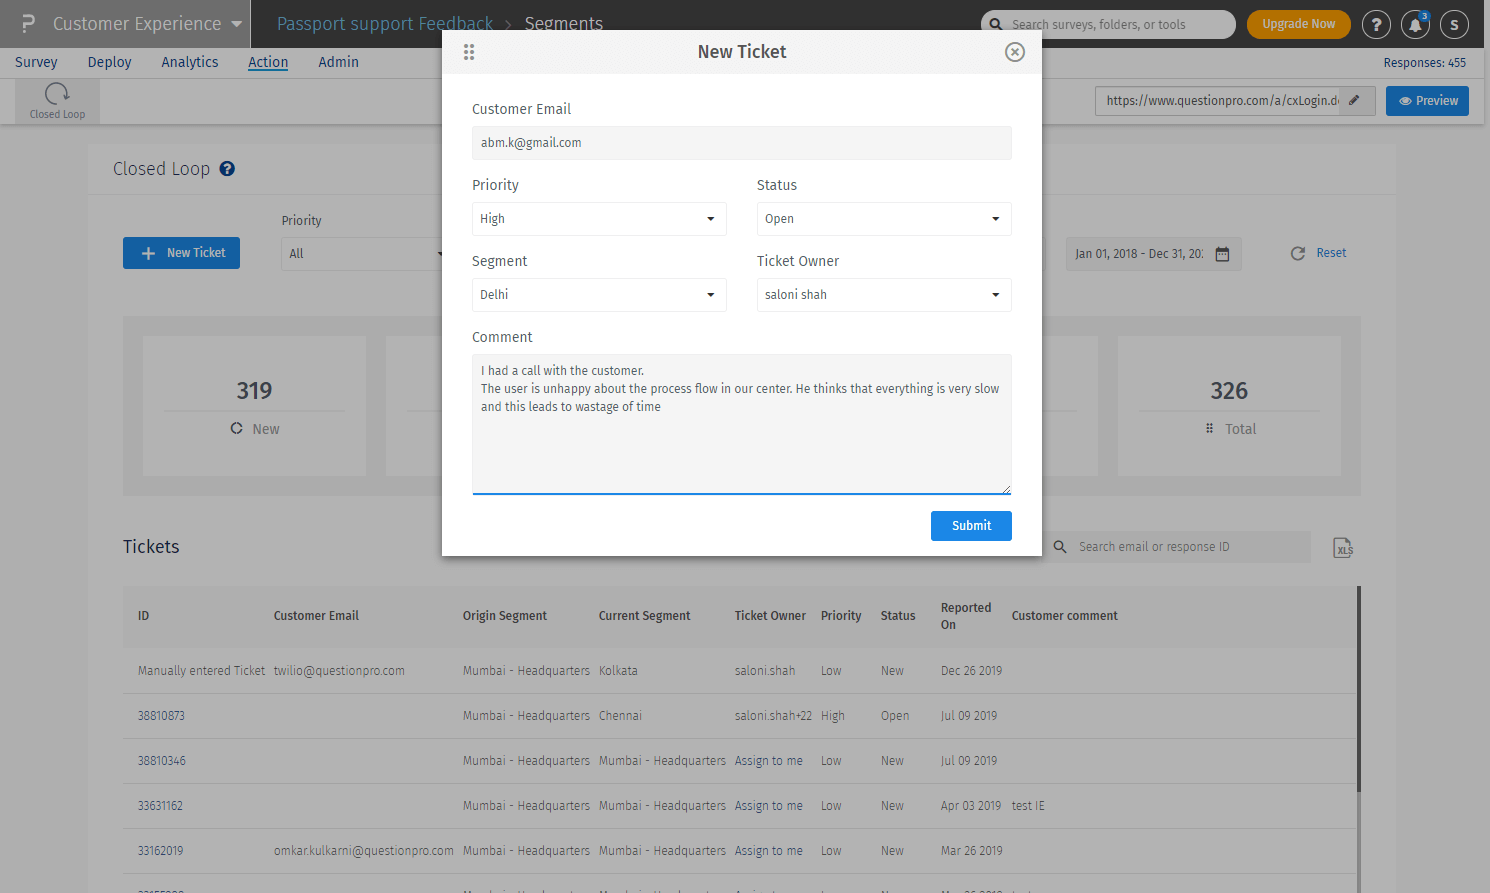Open the calendar date range picker icon
1490x893 pixels.
[1222, 254]
